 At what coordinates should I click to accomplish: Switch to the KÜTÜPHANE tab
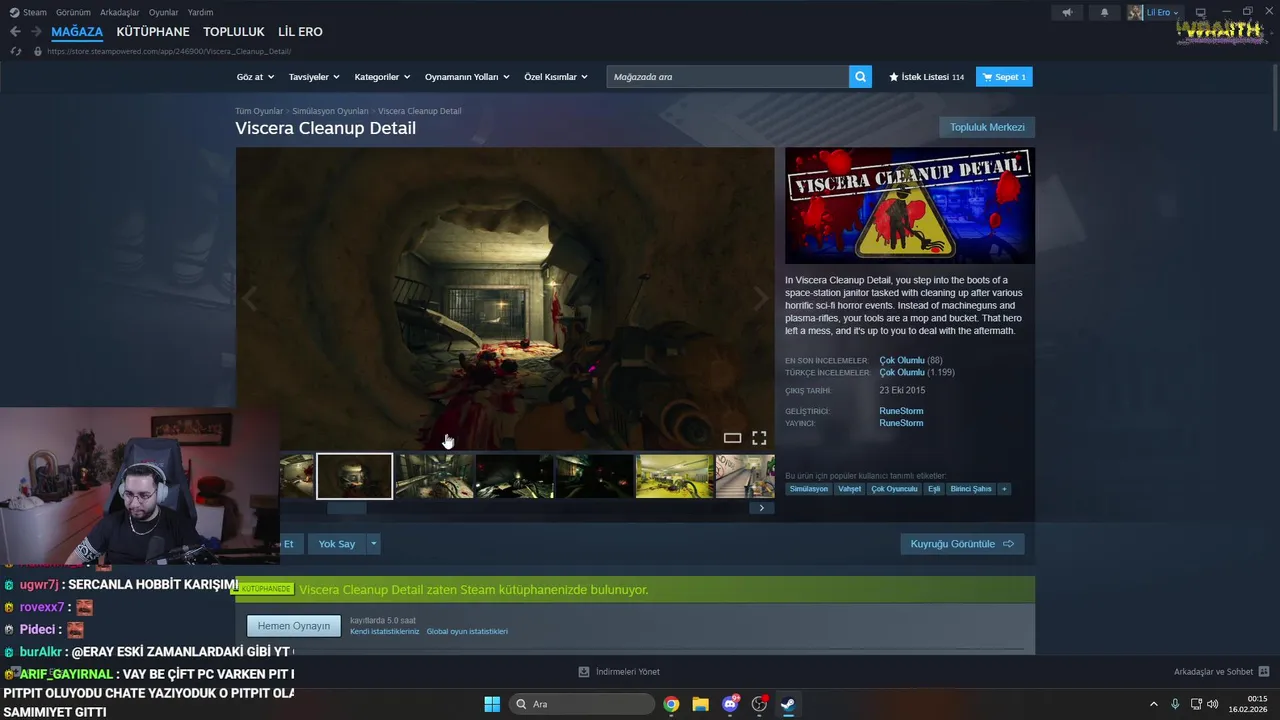153,32
